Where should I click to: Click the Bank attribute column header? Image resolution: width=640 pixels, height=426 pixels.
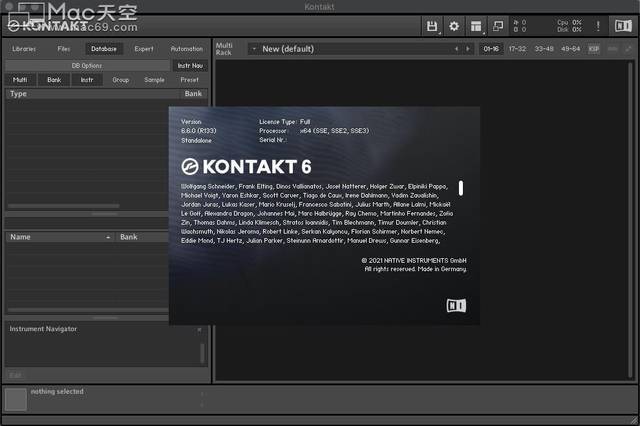pos(193,94)
